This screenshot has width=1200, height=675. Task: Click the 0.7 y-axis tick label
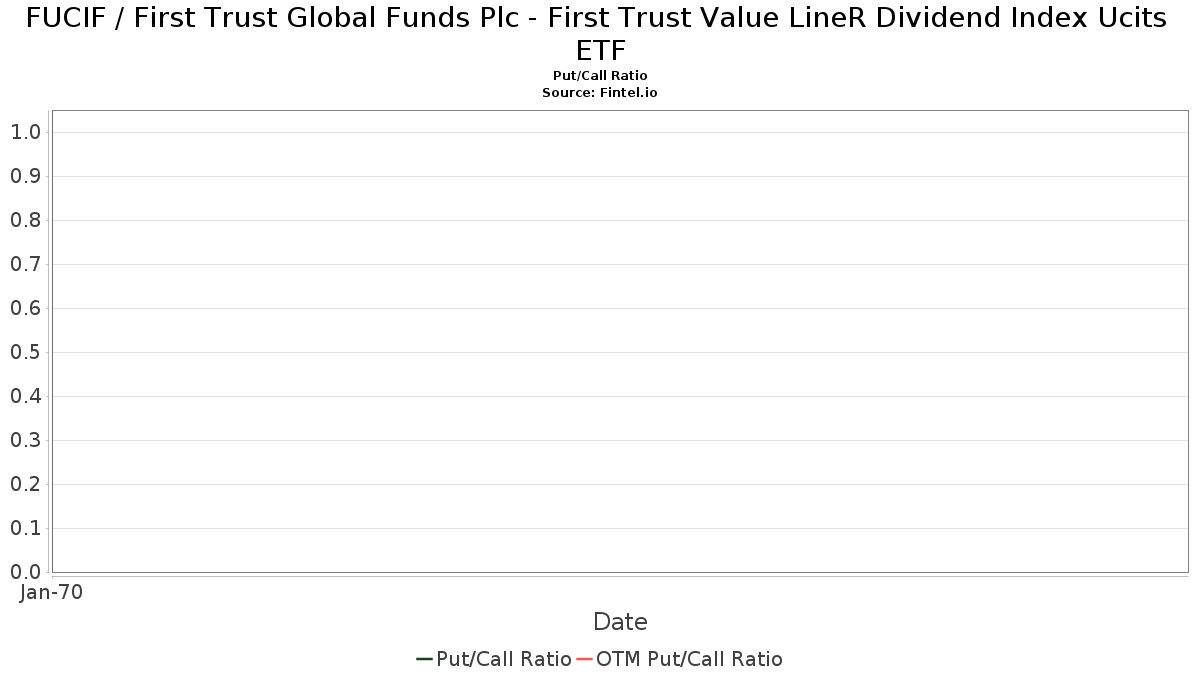[25, 264]
